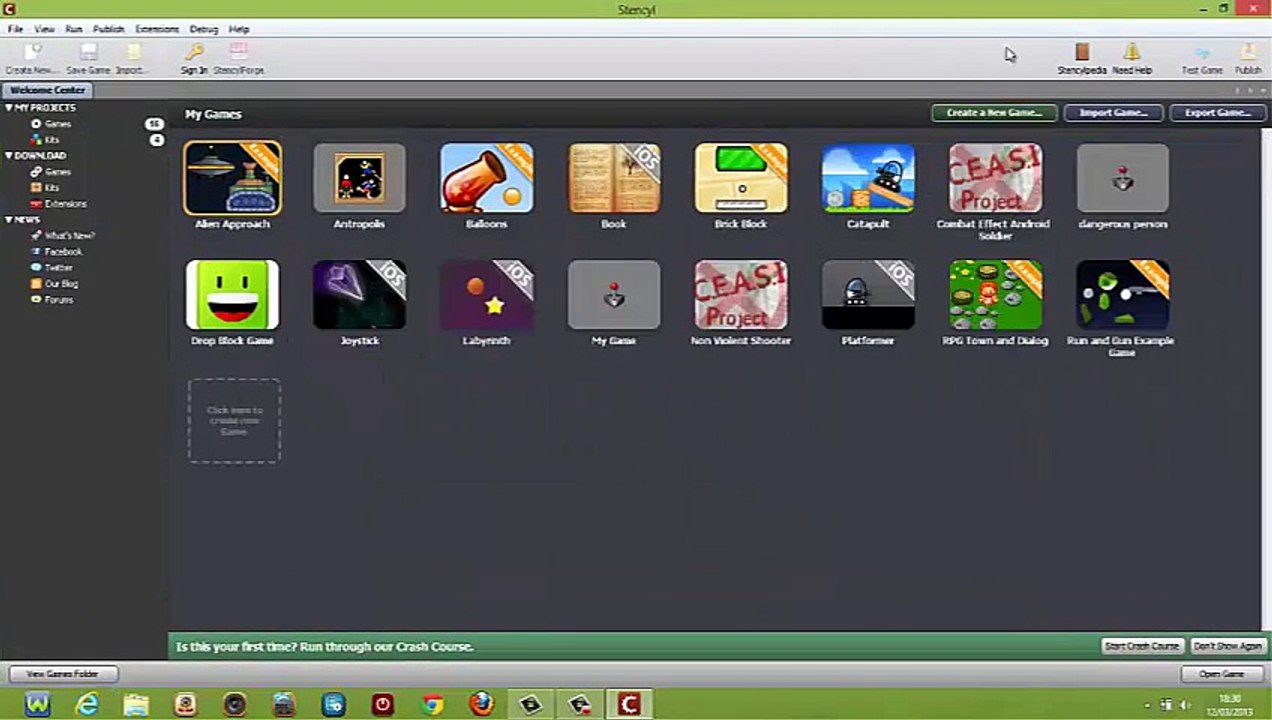1272x720 pixels.
Task: Open File Explorer from the taskbar
Action: point(136,704)
